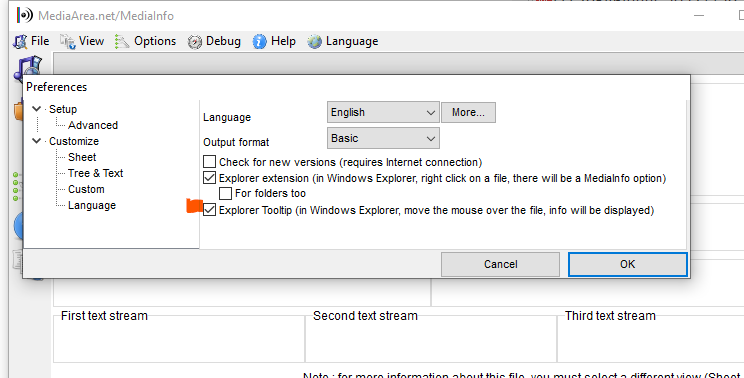744x378 pixels.
Task: Select Language under Customize
Action: (92, 205)
